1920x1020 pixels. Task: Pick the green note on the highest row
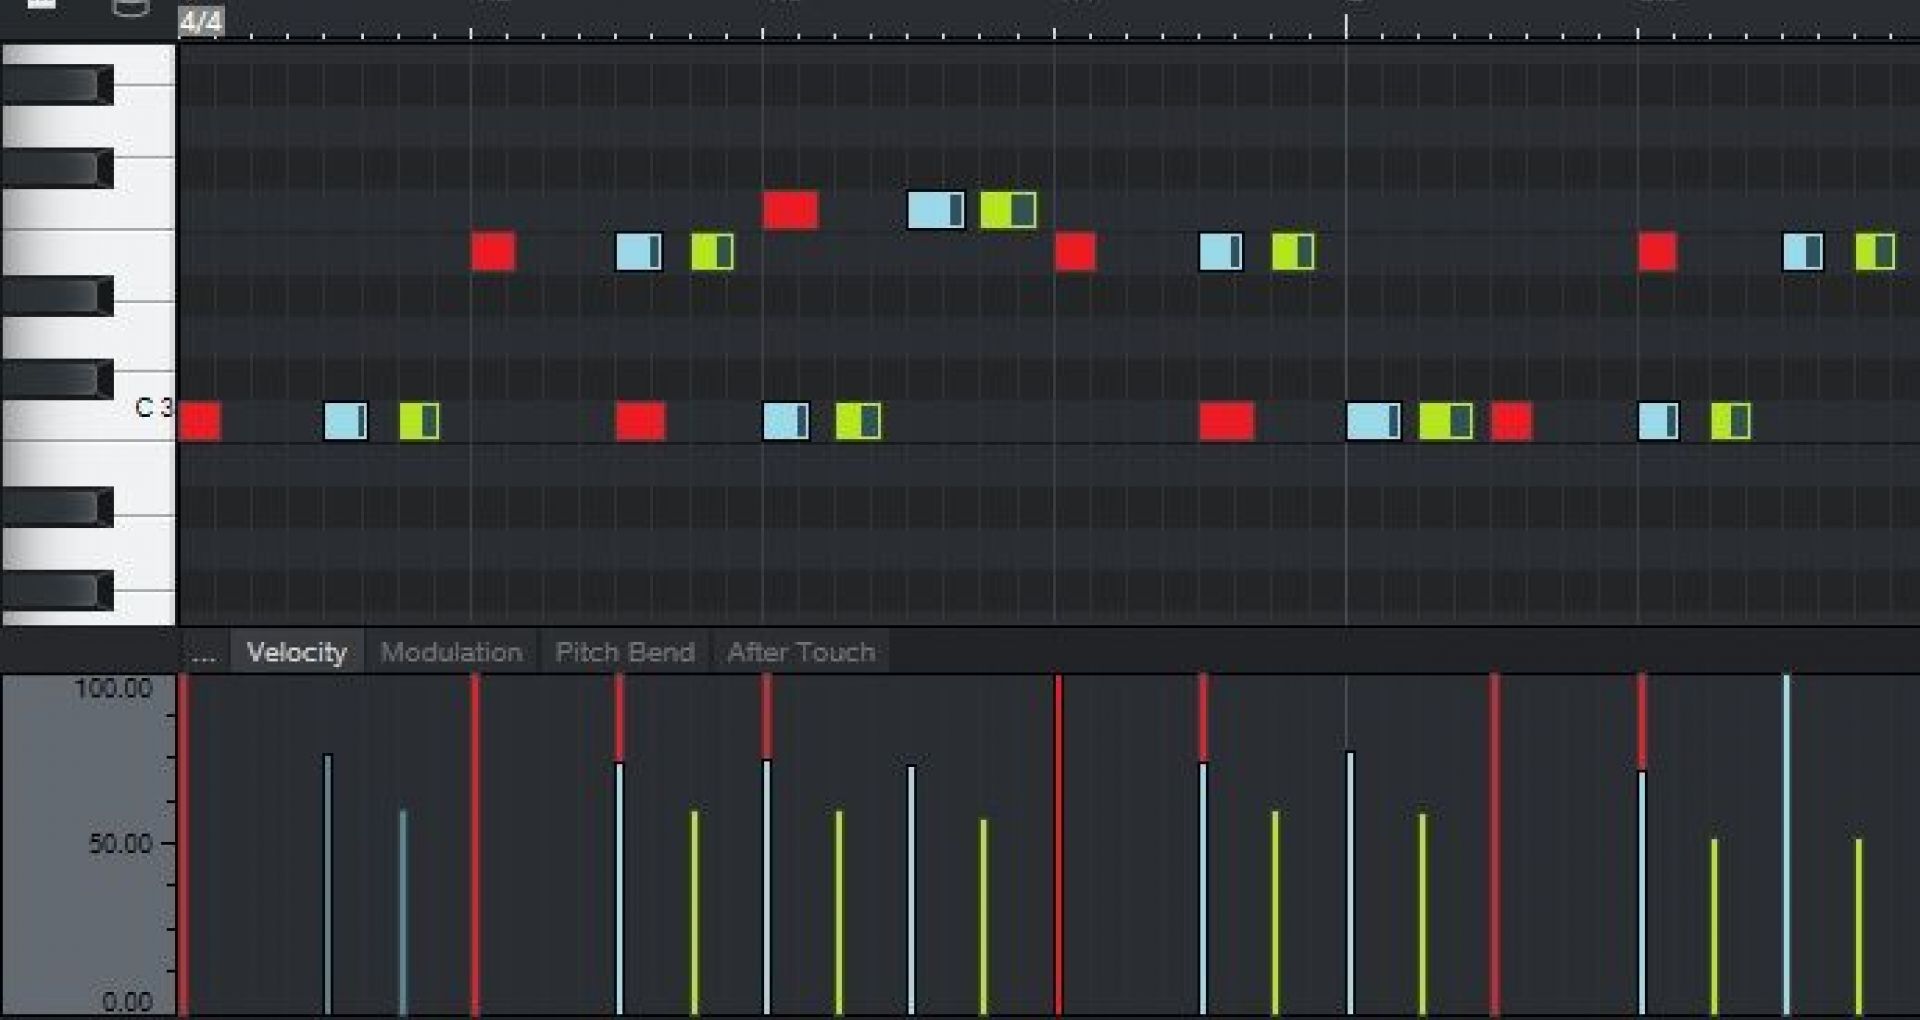pos(1007,210)
